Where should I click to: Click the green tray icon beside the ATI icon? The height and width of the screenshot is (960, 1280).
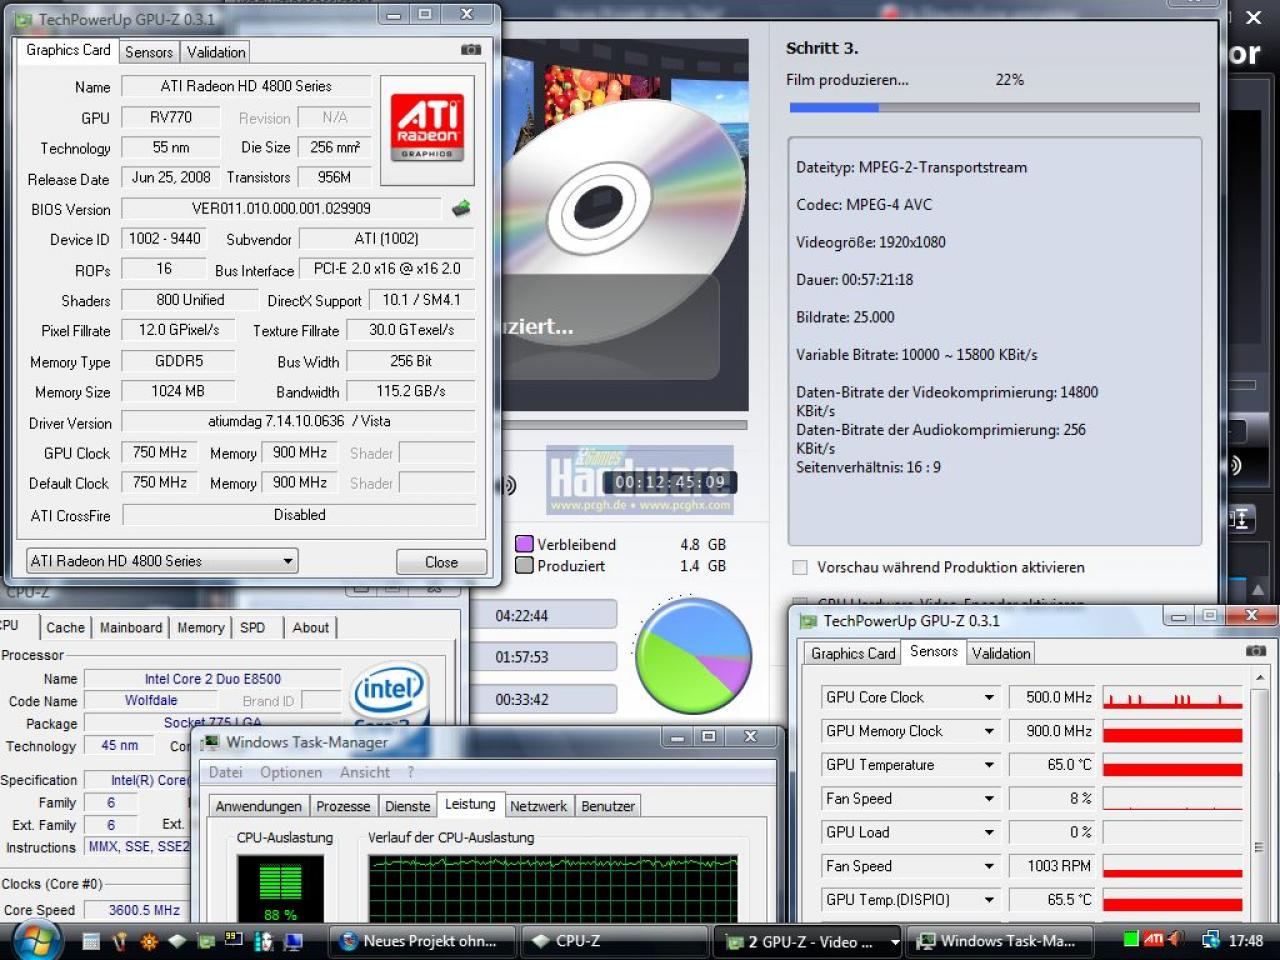1131,939
